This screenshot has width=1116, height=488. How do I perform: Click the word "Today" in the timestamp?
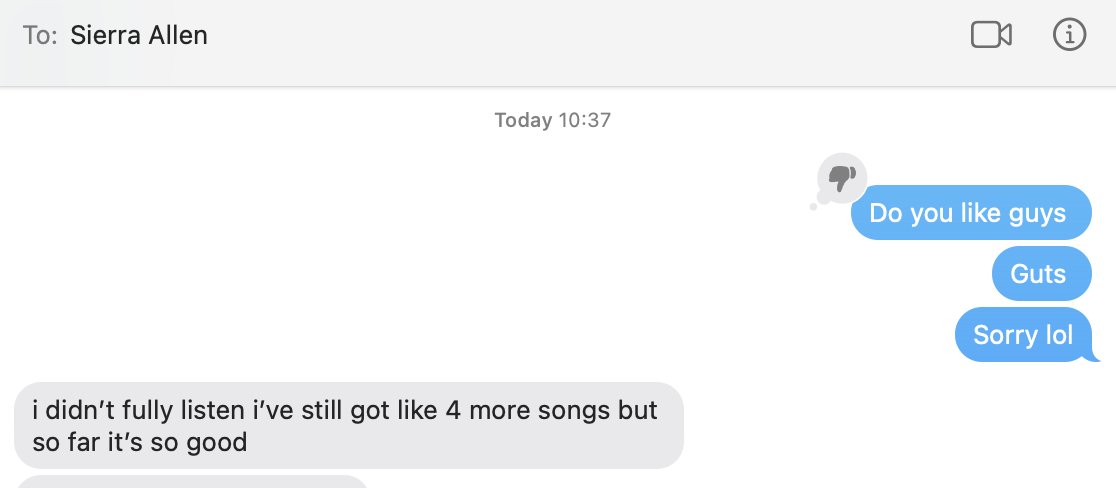pyautogui.click(x=523, y=120)
